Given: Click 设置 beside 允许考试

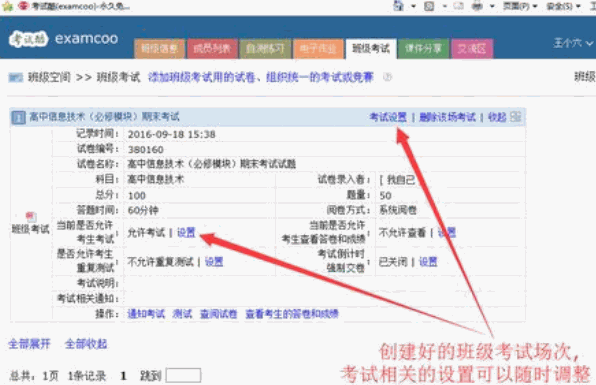Looking at the screenshot, I should [186, 232].
